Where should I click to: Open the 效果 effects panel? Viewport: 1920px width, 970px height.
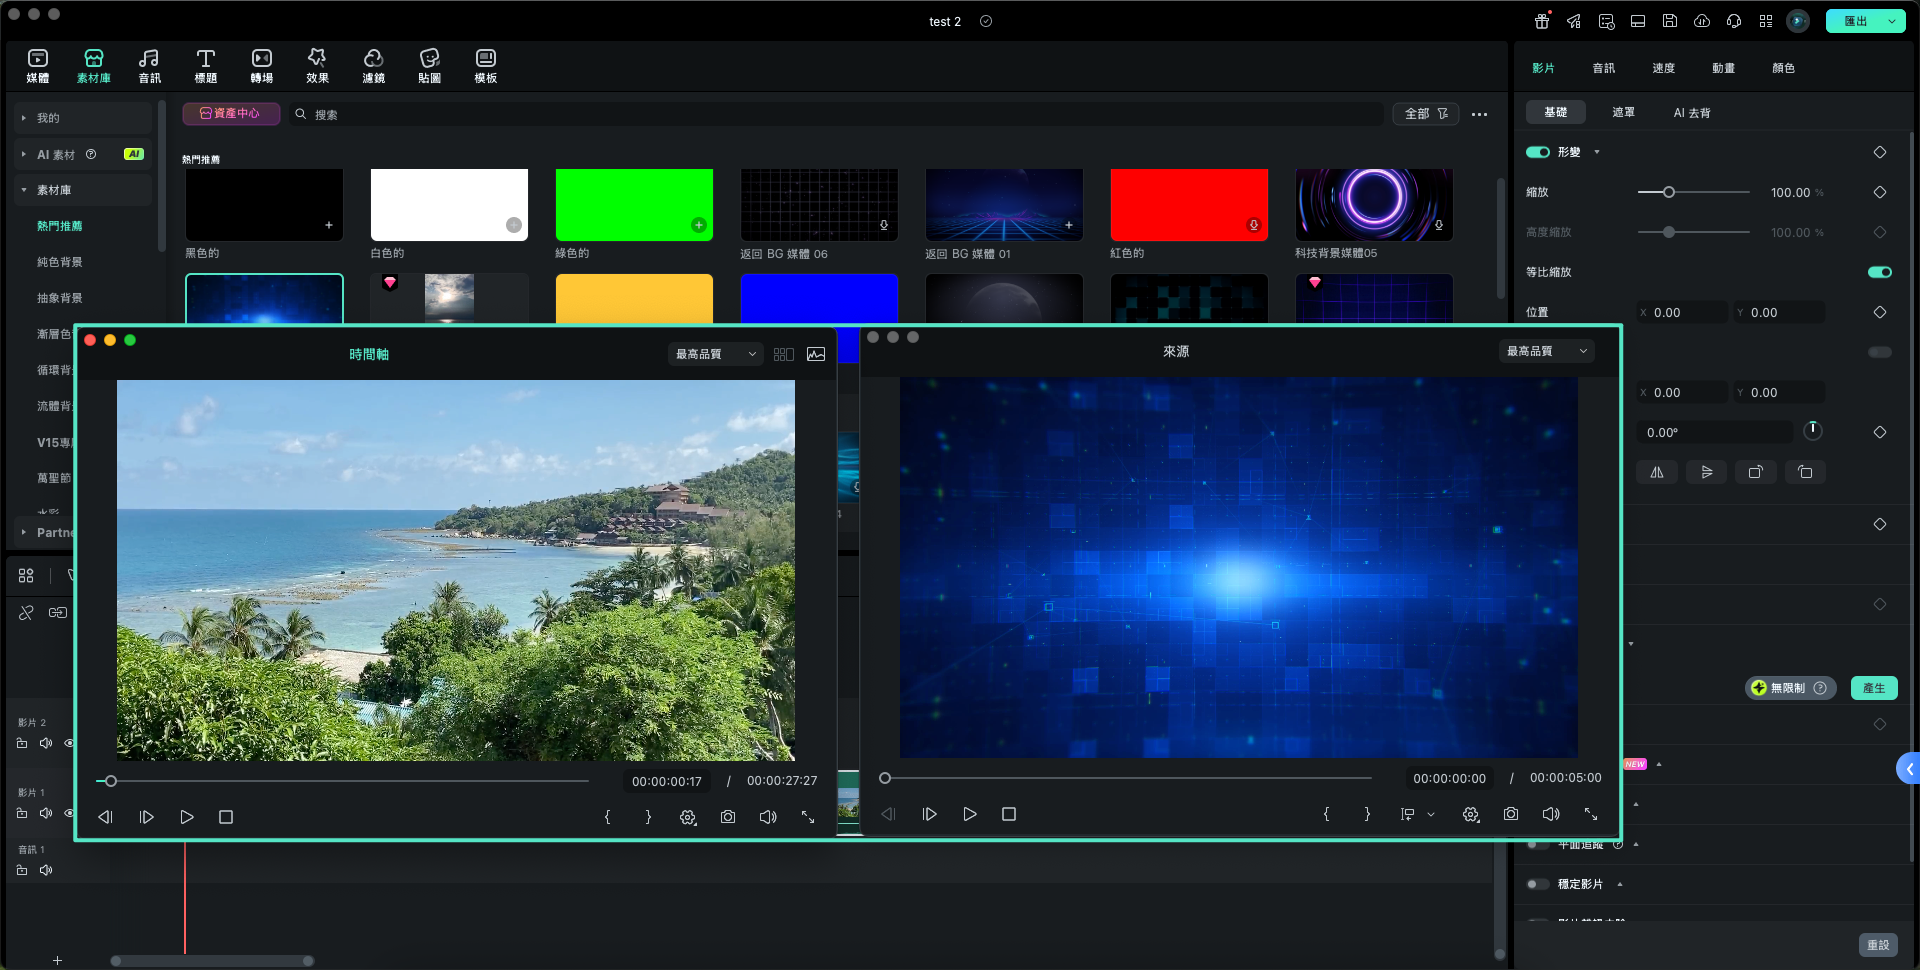pos(317,66)
